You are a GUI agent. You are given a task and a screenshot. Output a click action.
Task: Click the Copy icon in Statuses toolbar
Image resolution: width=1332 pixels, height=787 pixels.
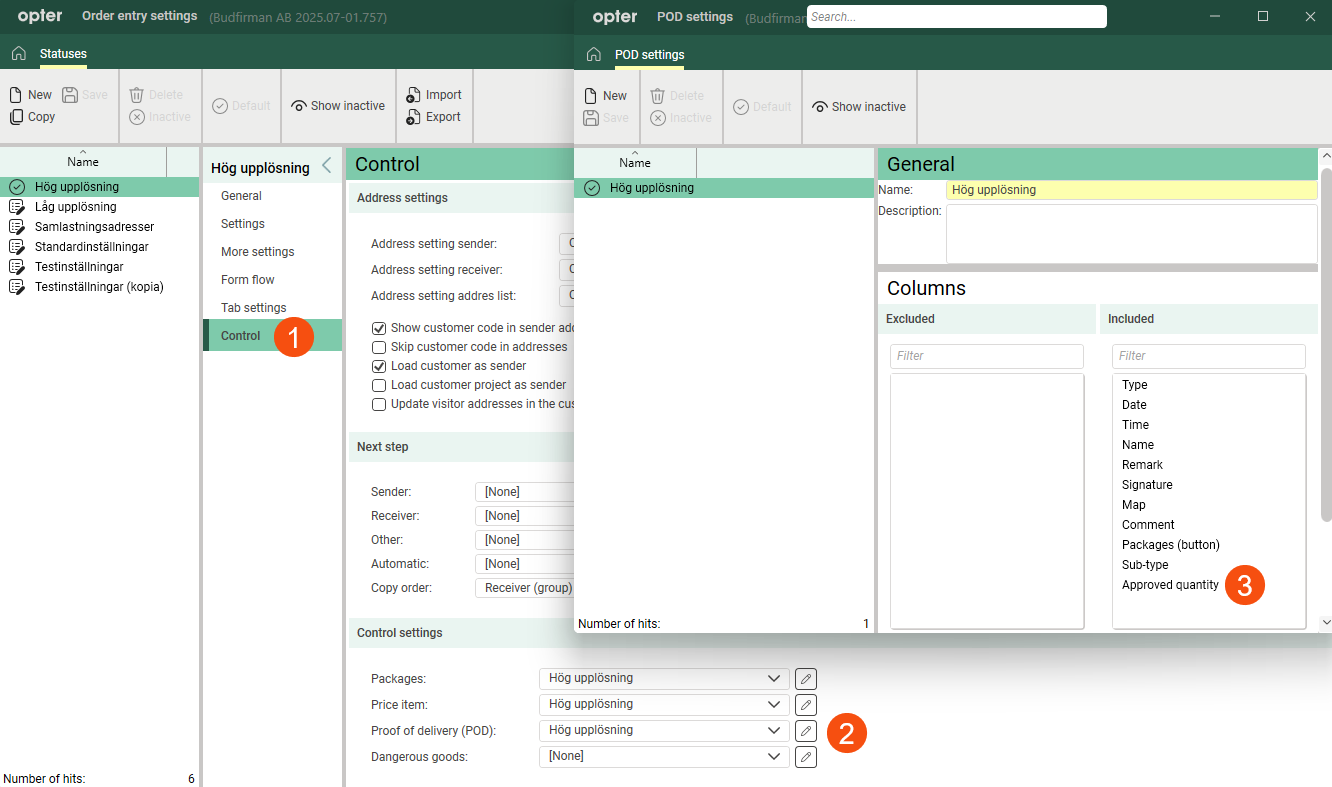(16, 117)
